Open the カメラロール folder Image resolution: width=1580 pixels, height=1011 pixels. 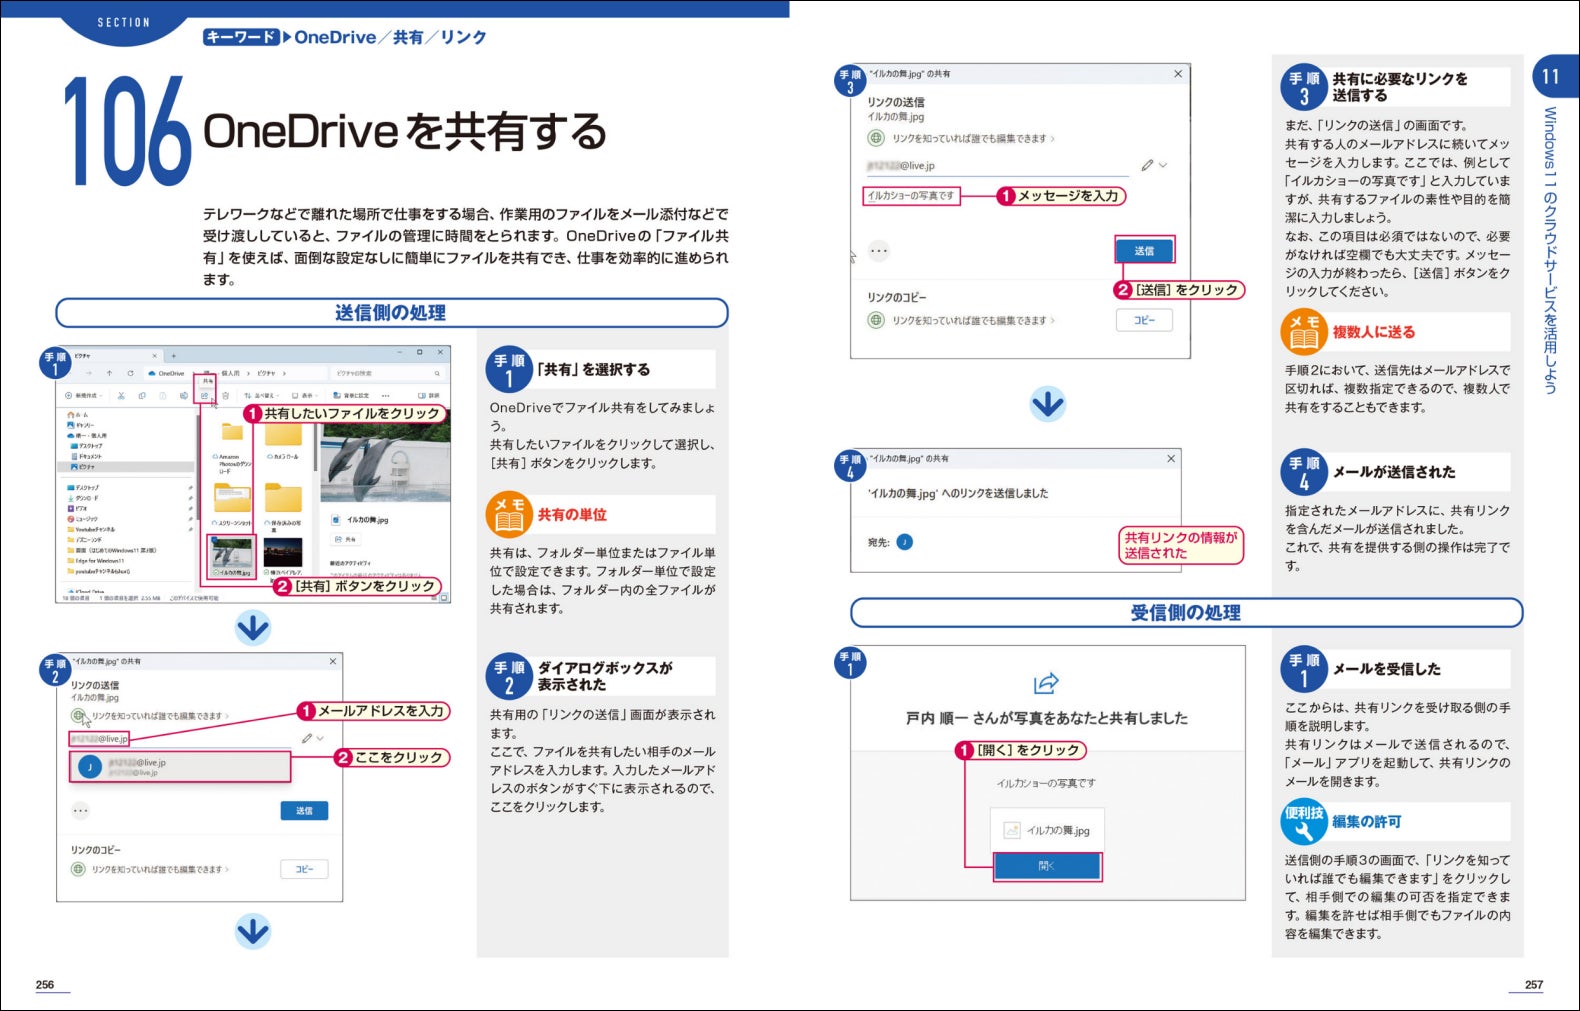tap(284, 441)
